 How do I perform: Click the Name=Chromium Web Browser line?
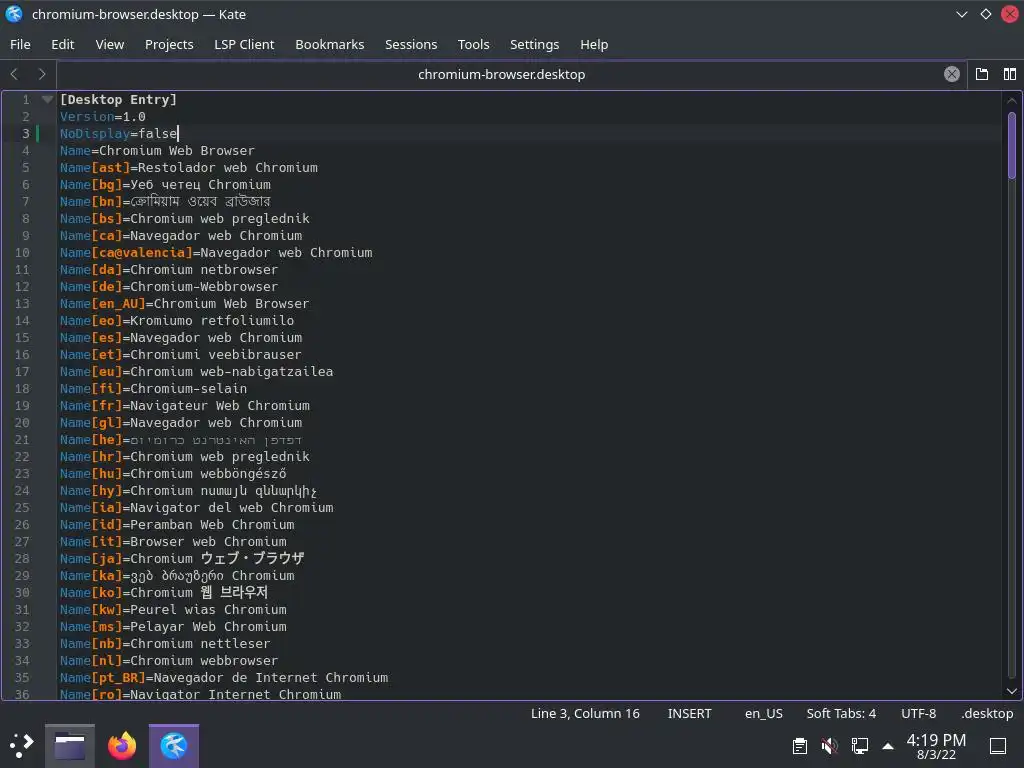157,150
